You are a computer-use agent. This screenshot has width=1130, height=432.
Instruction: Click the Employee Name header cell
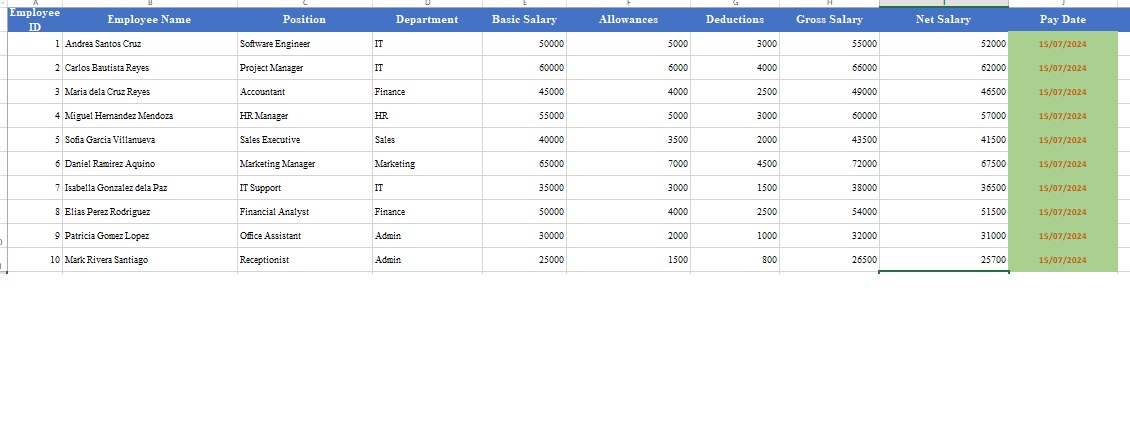coord(149,20)
